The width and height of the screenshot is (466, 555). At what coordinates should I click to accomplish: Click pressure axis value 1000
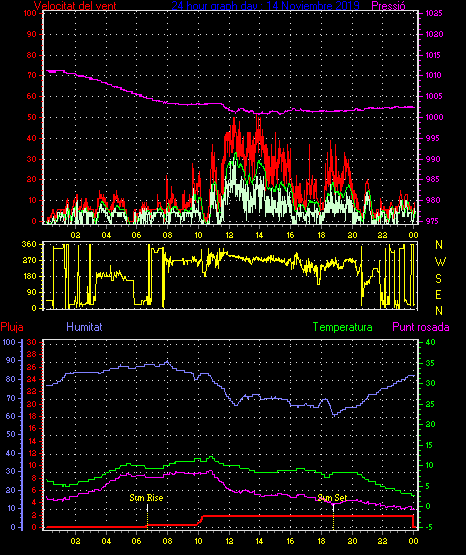tap(434, 117)
